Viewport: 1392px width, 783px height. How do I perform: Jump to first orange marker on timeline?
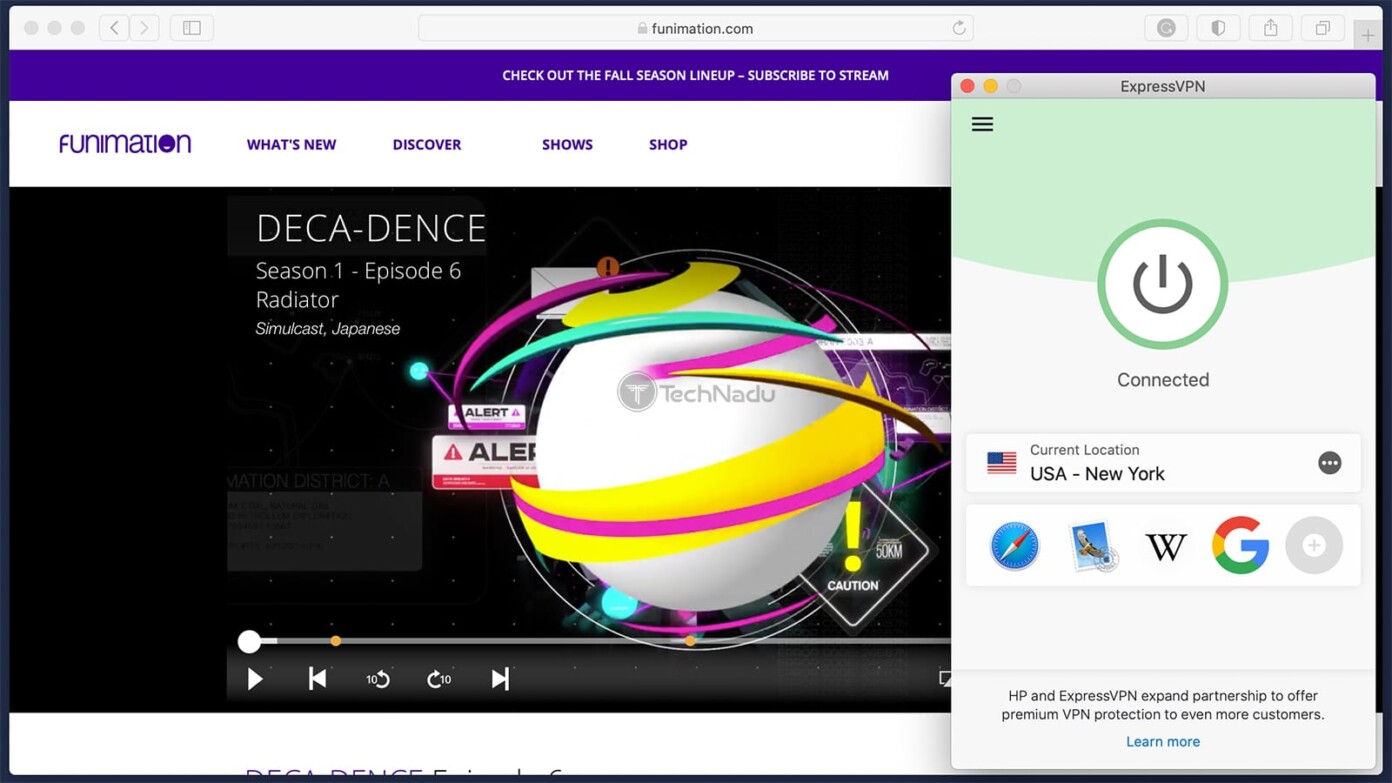(336, 641)
